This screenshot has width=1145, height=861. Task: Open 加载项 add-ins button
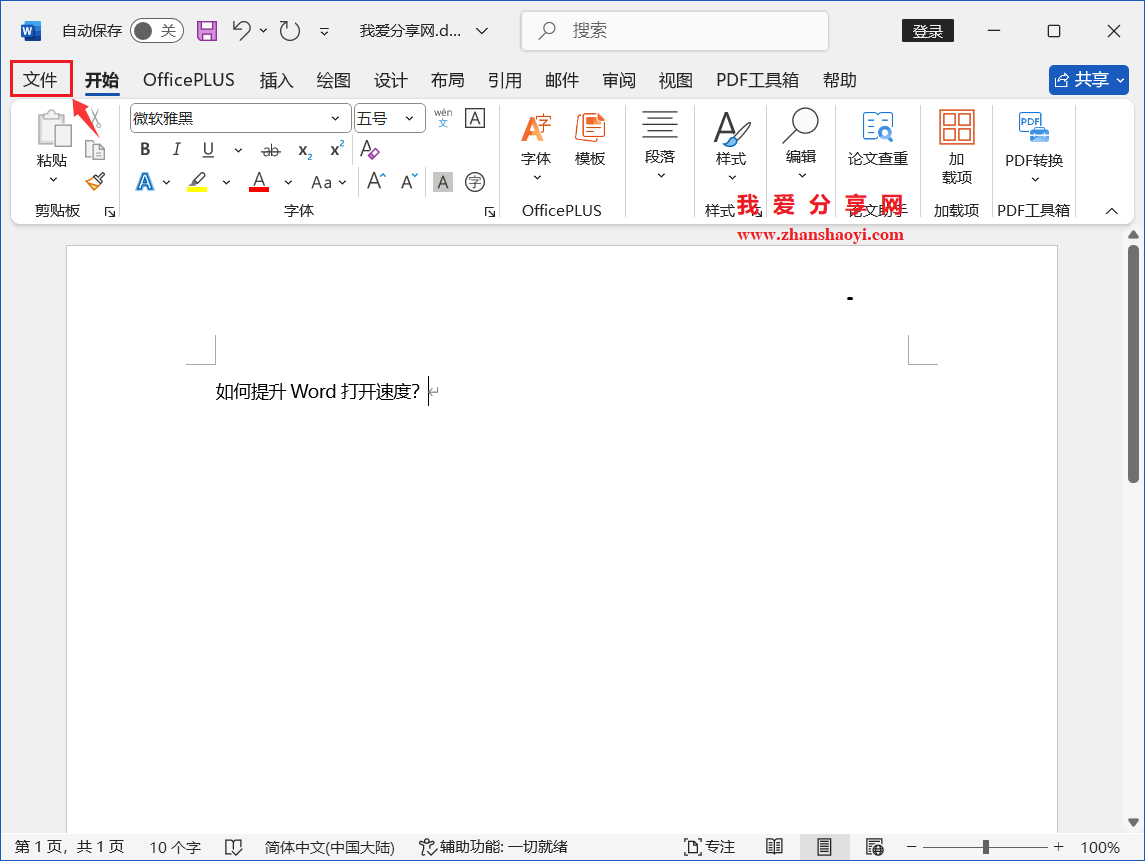coord(957,148)
